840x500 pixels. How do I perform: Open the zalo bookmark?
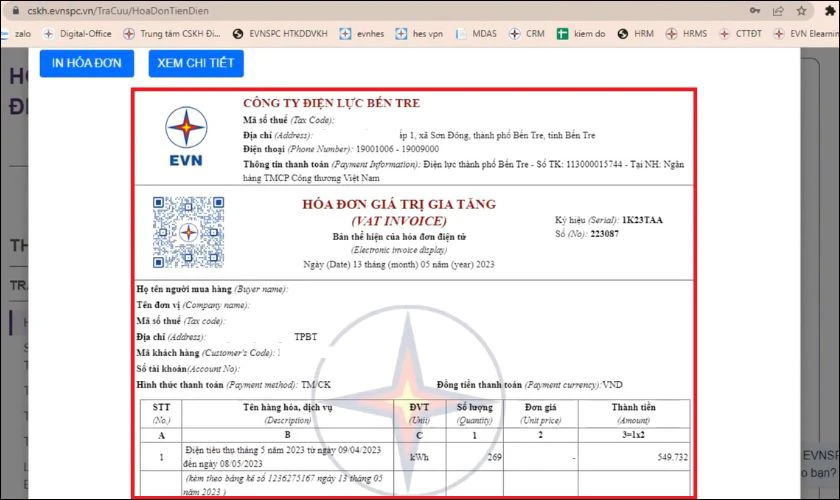(16, 34)
